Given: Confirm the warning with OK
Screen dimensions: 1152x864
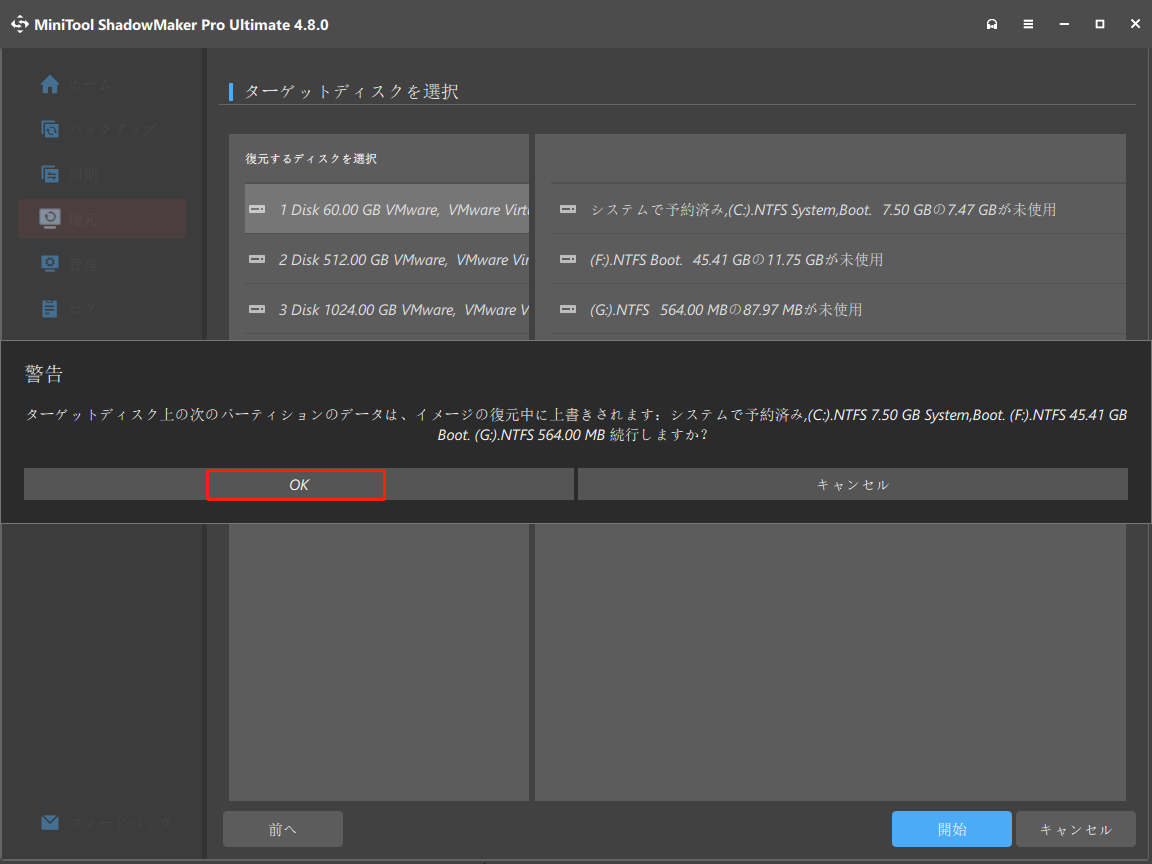Looking at the screenshot, I should tap(298, 485).
